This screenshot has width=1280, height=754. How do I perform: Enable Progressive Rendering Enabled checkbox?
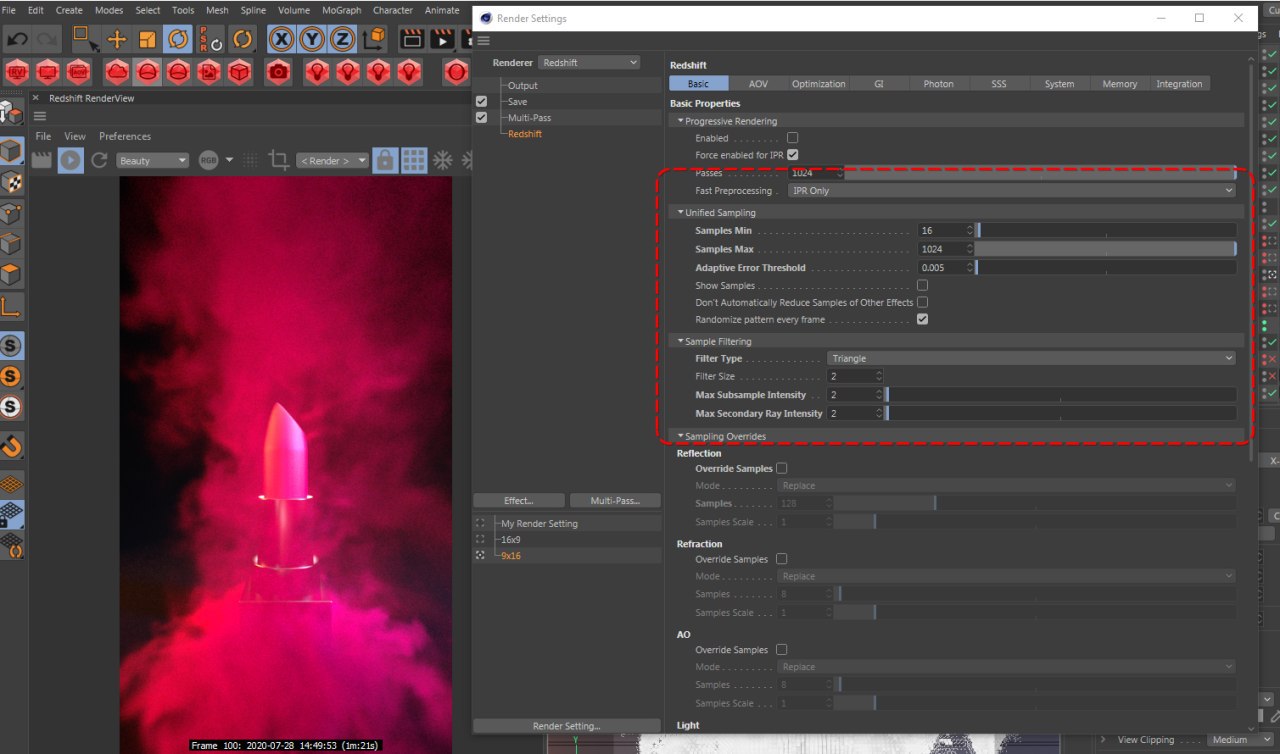pos(793,138)
